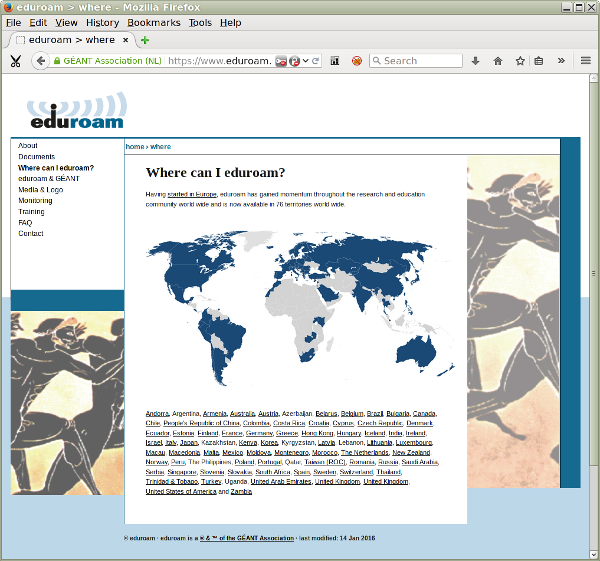Click the eduroam logo
The width and height of the screenshot is (600, 561).
coord(77,110)
